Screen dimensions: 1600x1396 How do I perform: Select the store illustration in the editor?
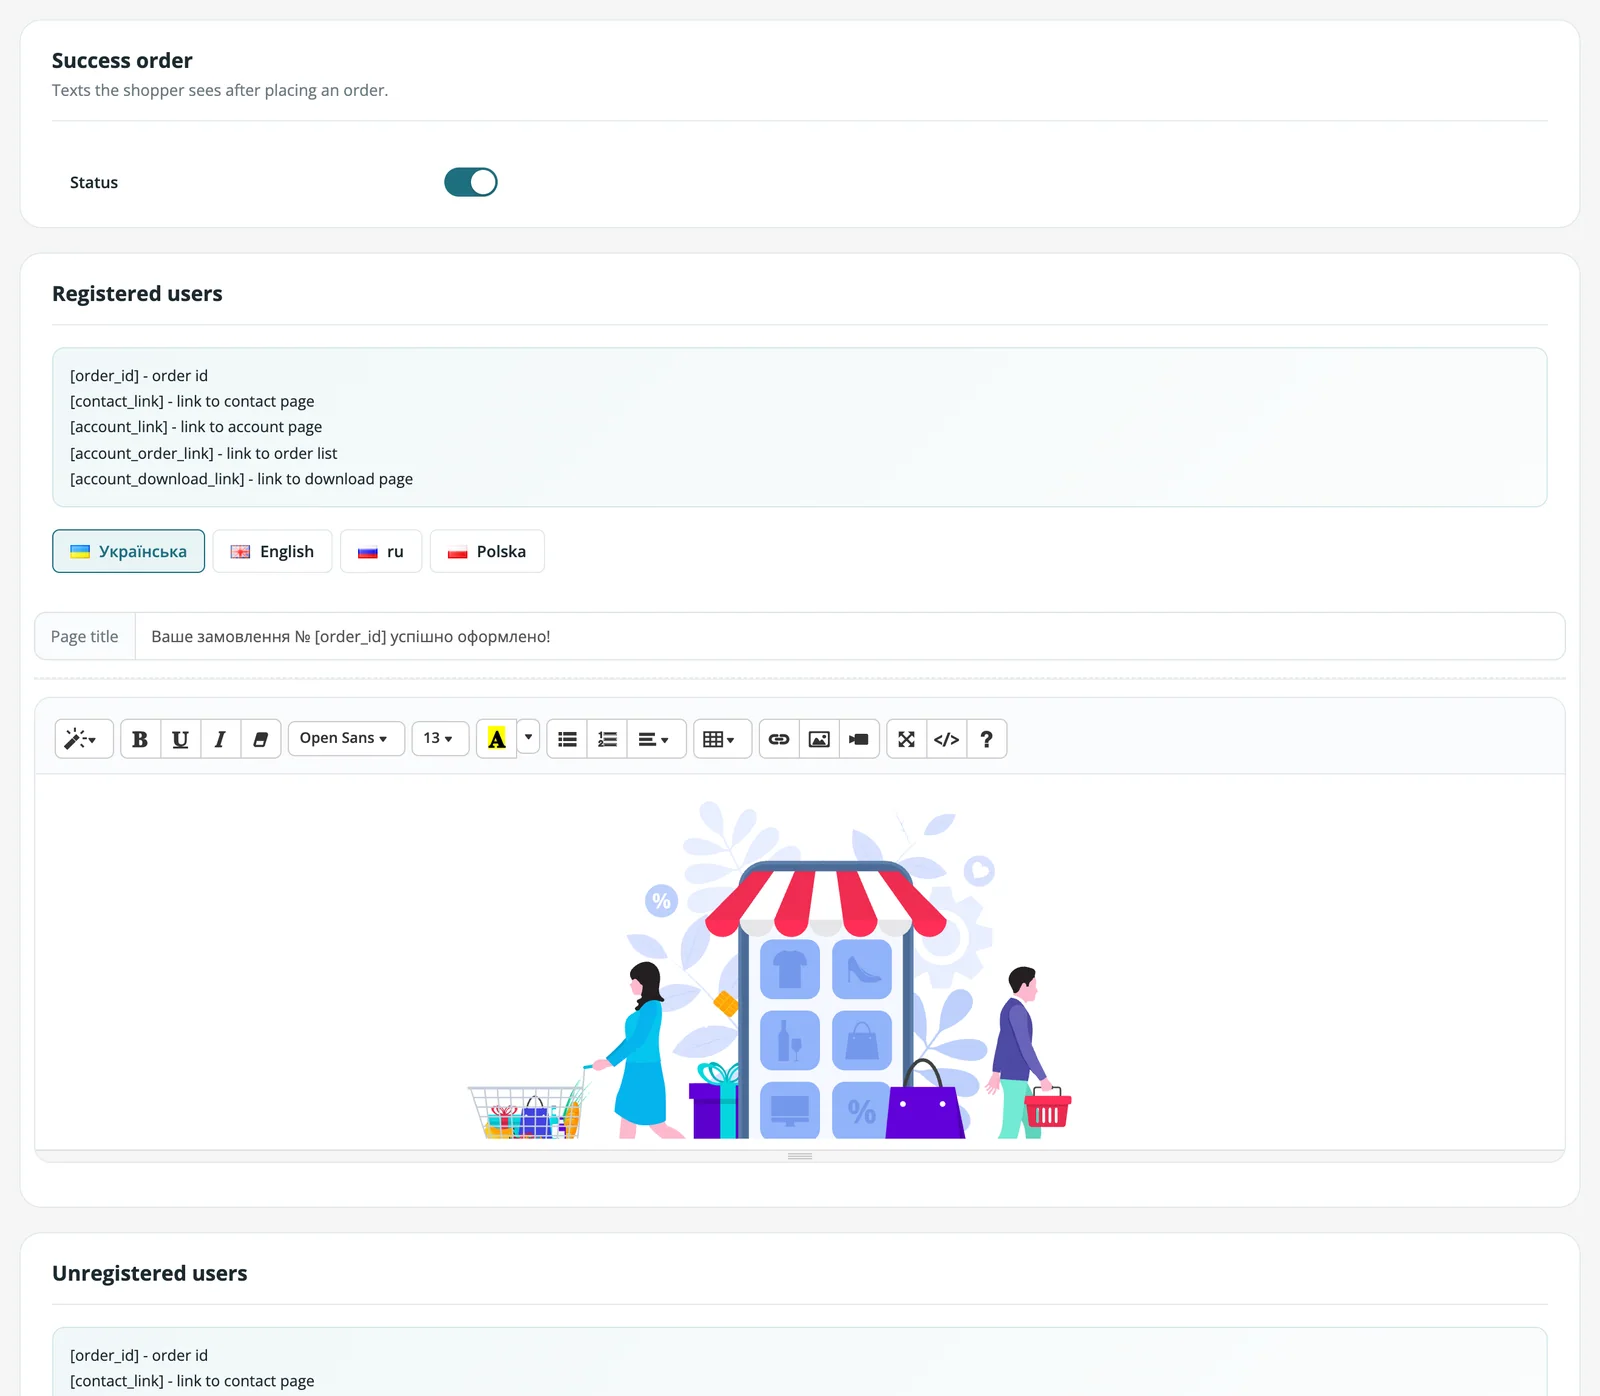click(x=770, y=970)
